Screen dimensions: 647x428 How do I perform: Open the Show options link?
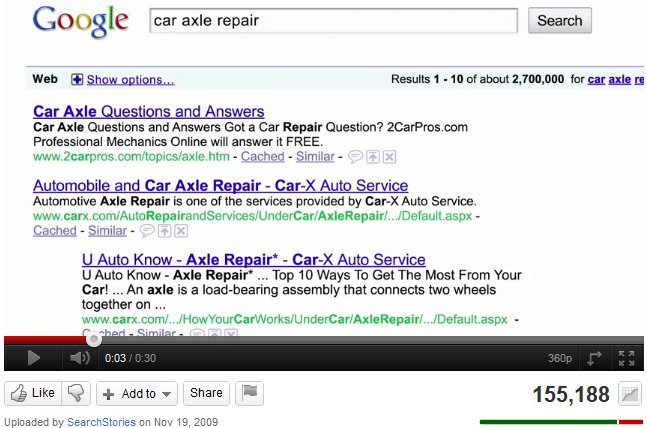pyautogui.click(x=130, y=80)
